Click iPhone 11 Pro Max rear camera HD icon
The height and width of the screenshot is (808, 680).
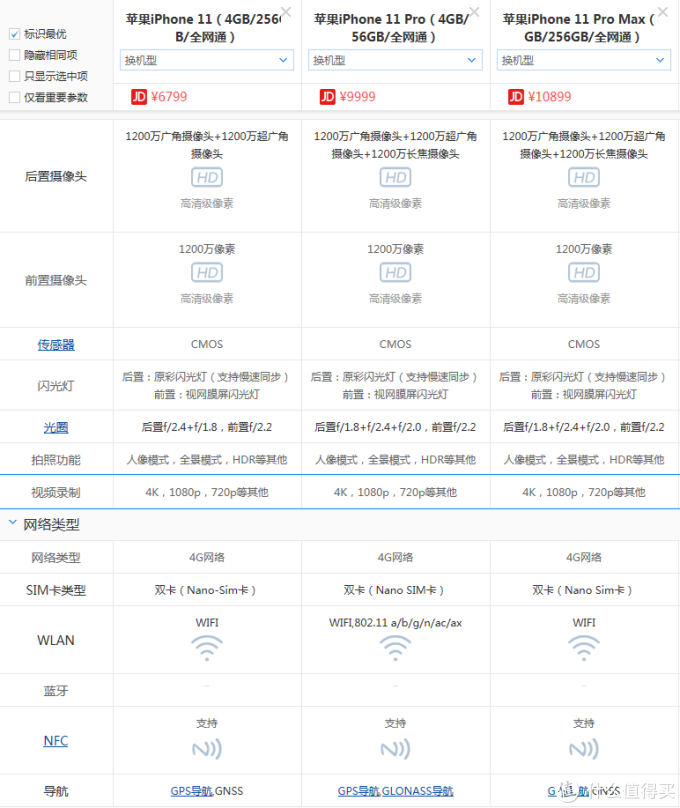point(584,177)
